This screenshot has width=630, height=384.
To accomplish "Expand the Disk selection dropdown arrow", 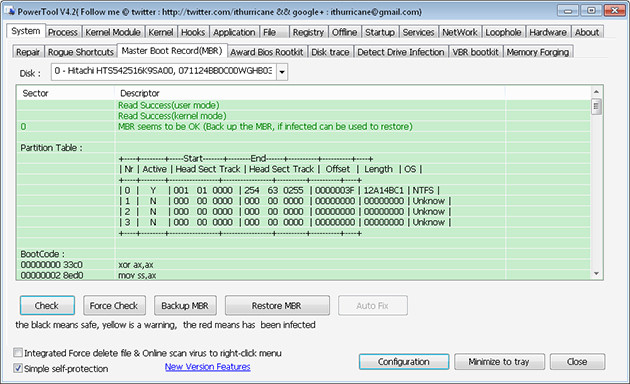I will 282,72.
